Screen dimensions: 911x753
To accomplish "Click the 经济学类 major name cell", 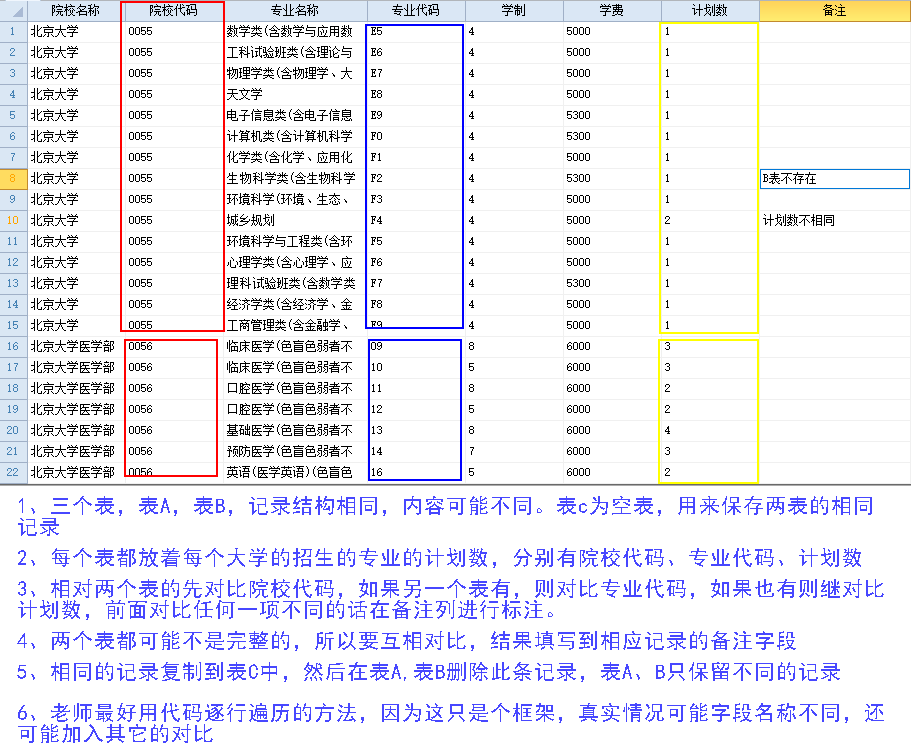I will [x=295, y=304].
